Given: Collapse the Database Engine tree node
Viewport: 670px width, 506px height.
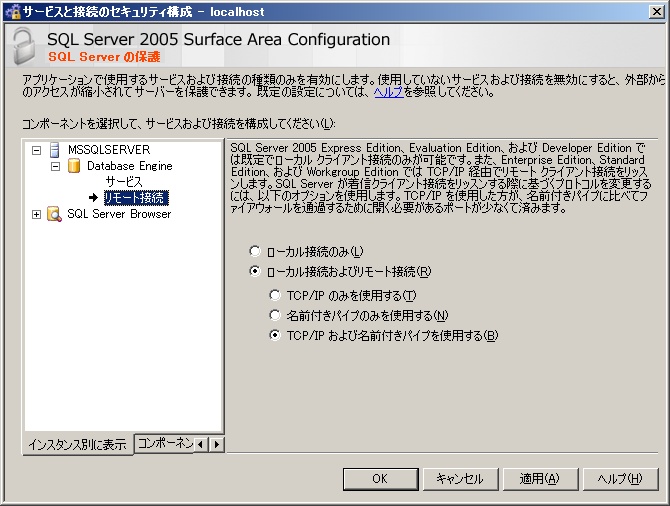Looking at the screenshot, I should click(x=56, y=166).
